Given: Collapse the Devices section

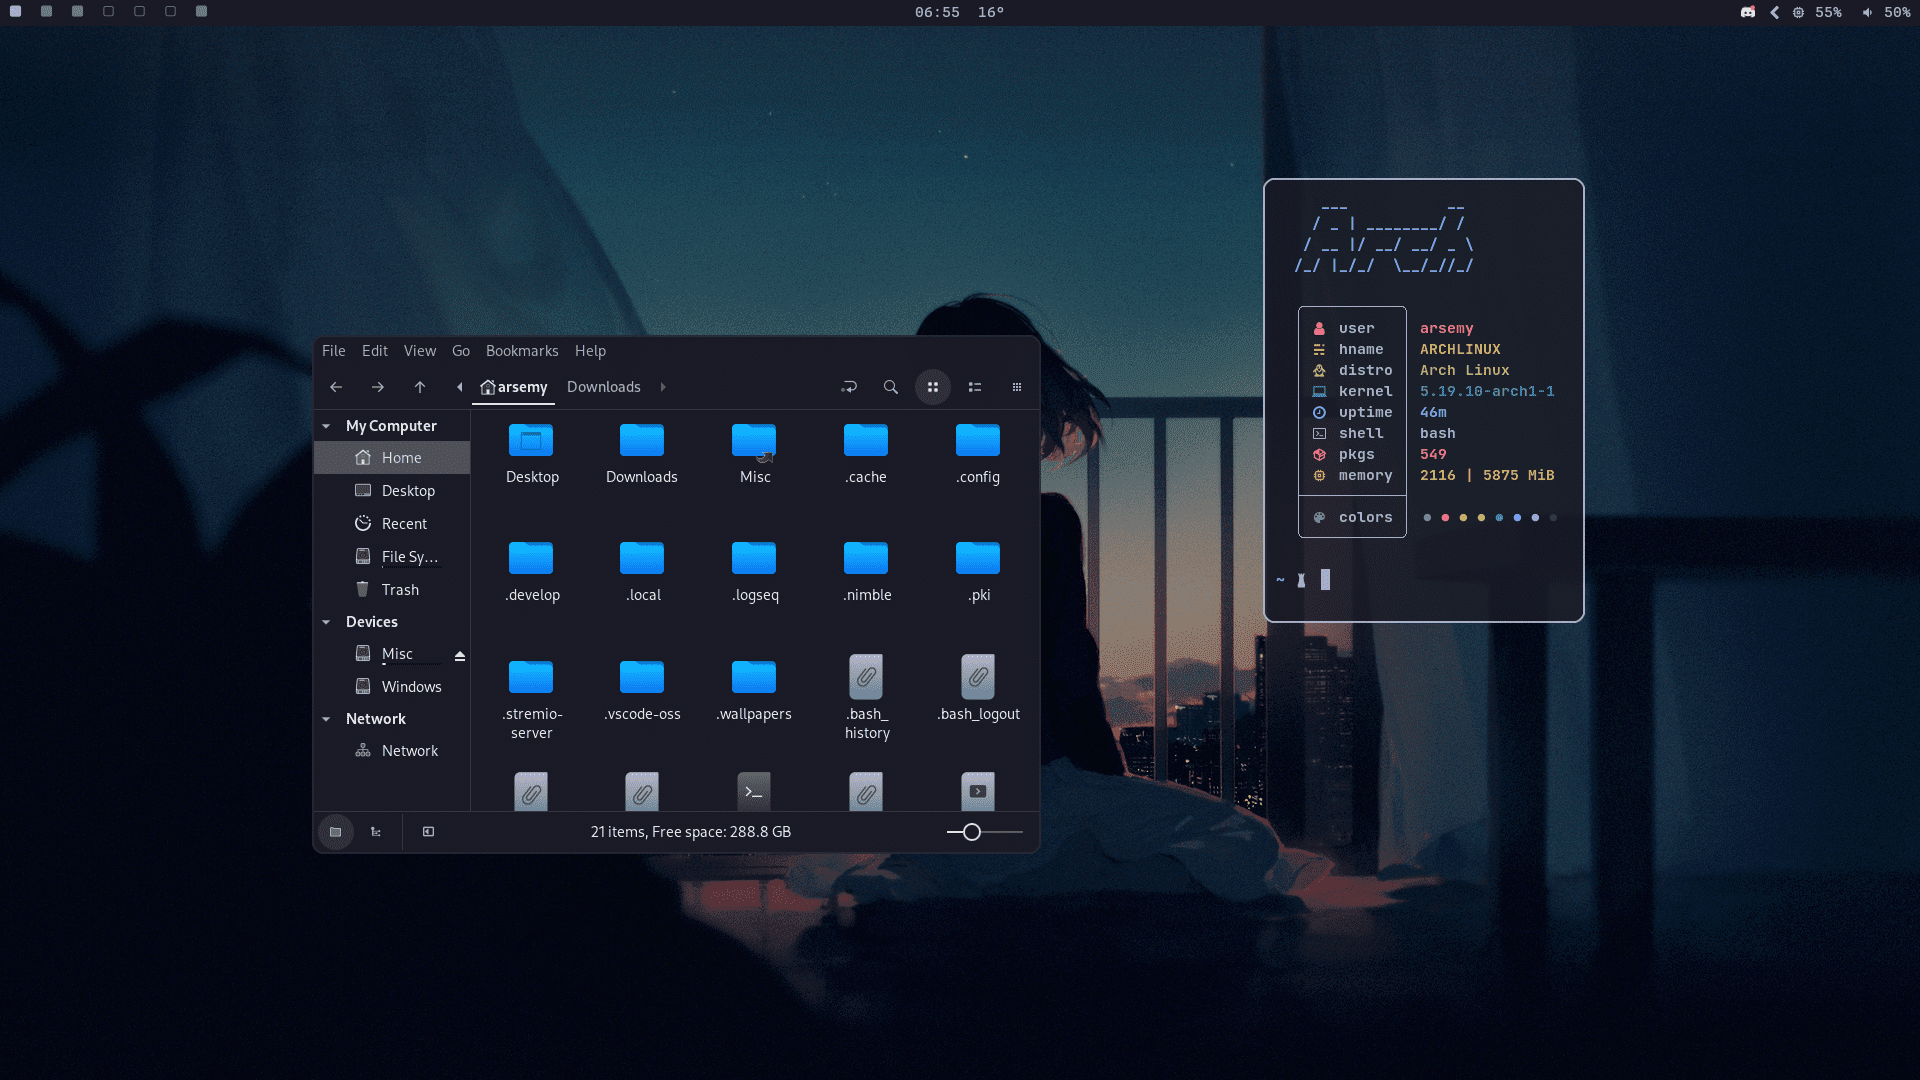Looking at the screenshot, I should [326, 622].
